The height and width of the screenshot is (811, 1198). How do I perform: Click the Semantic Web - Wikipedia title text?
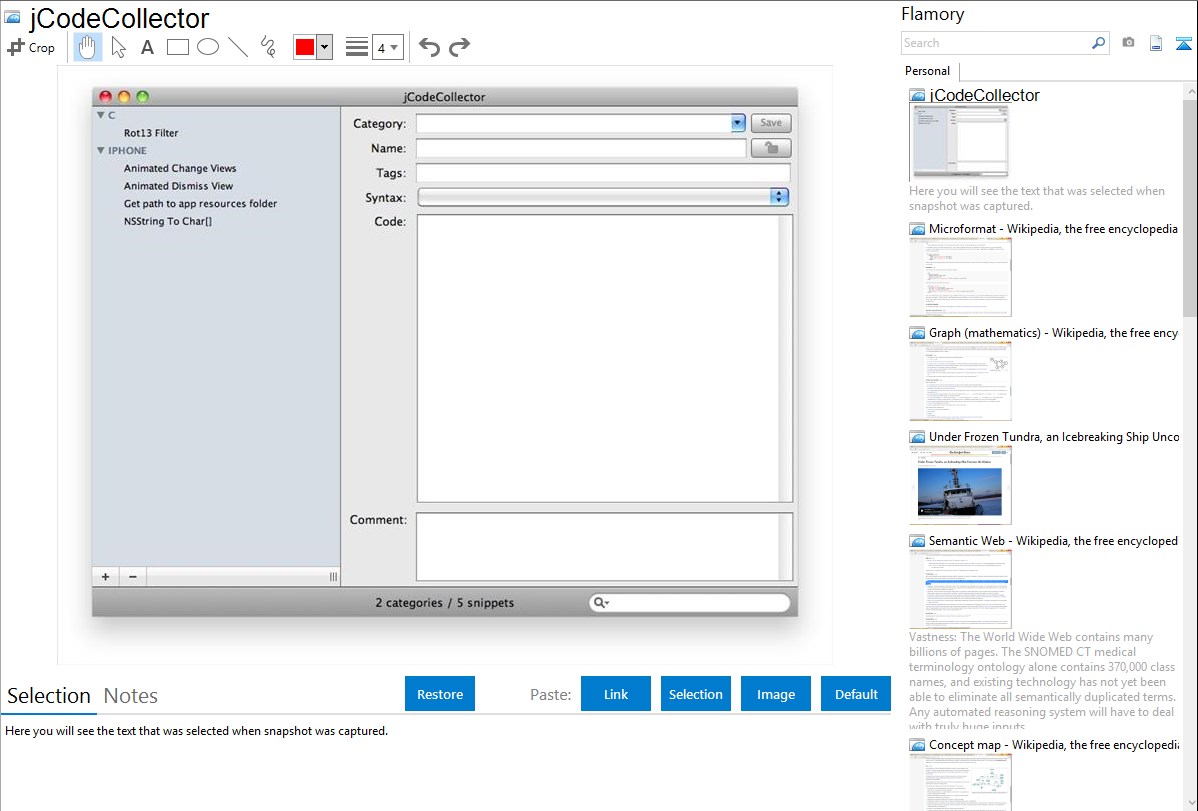pyautogui.click(x=1053, y=541)
